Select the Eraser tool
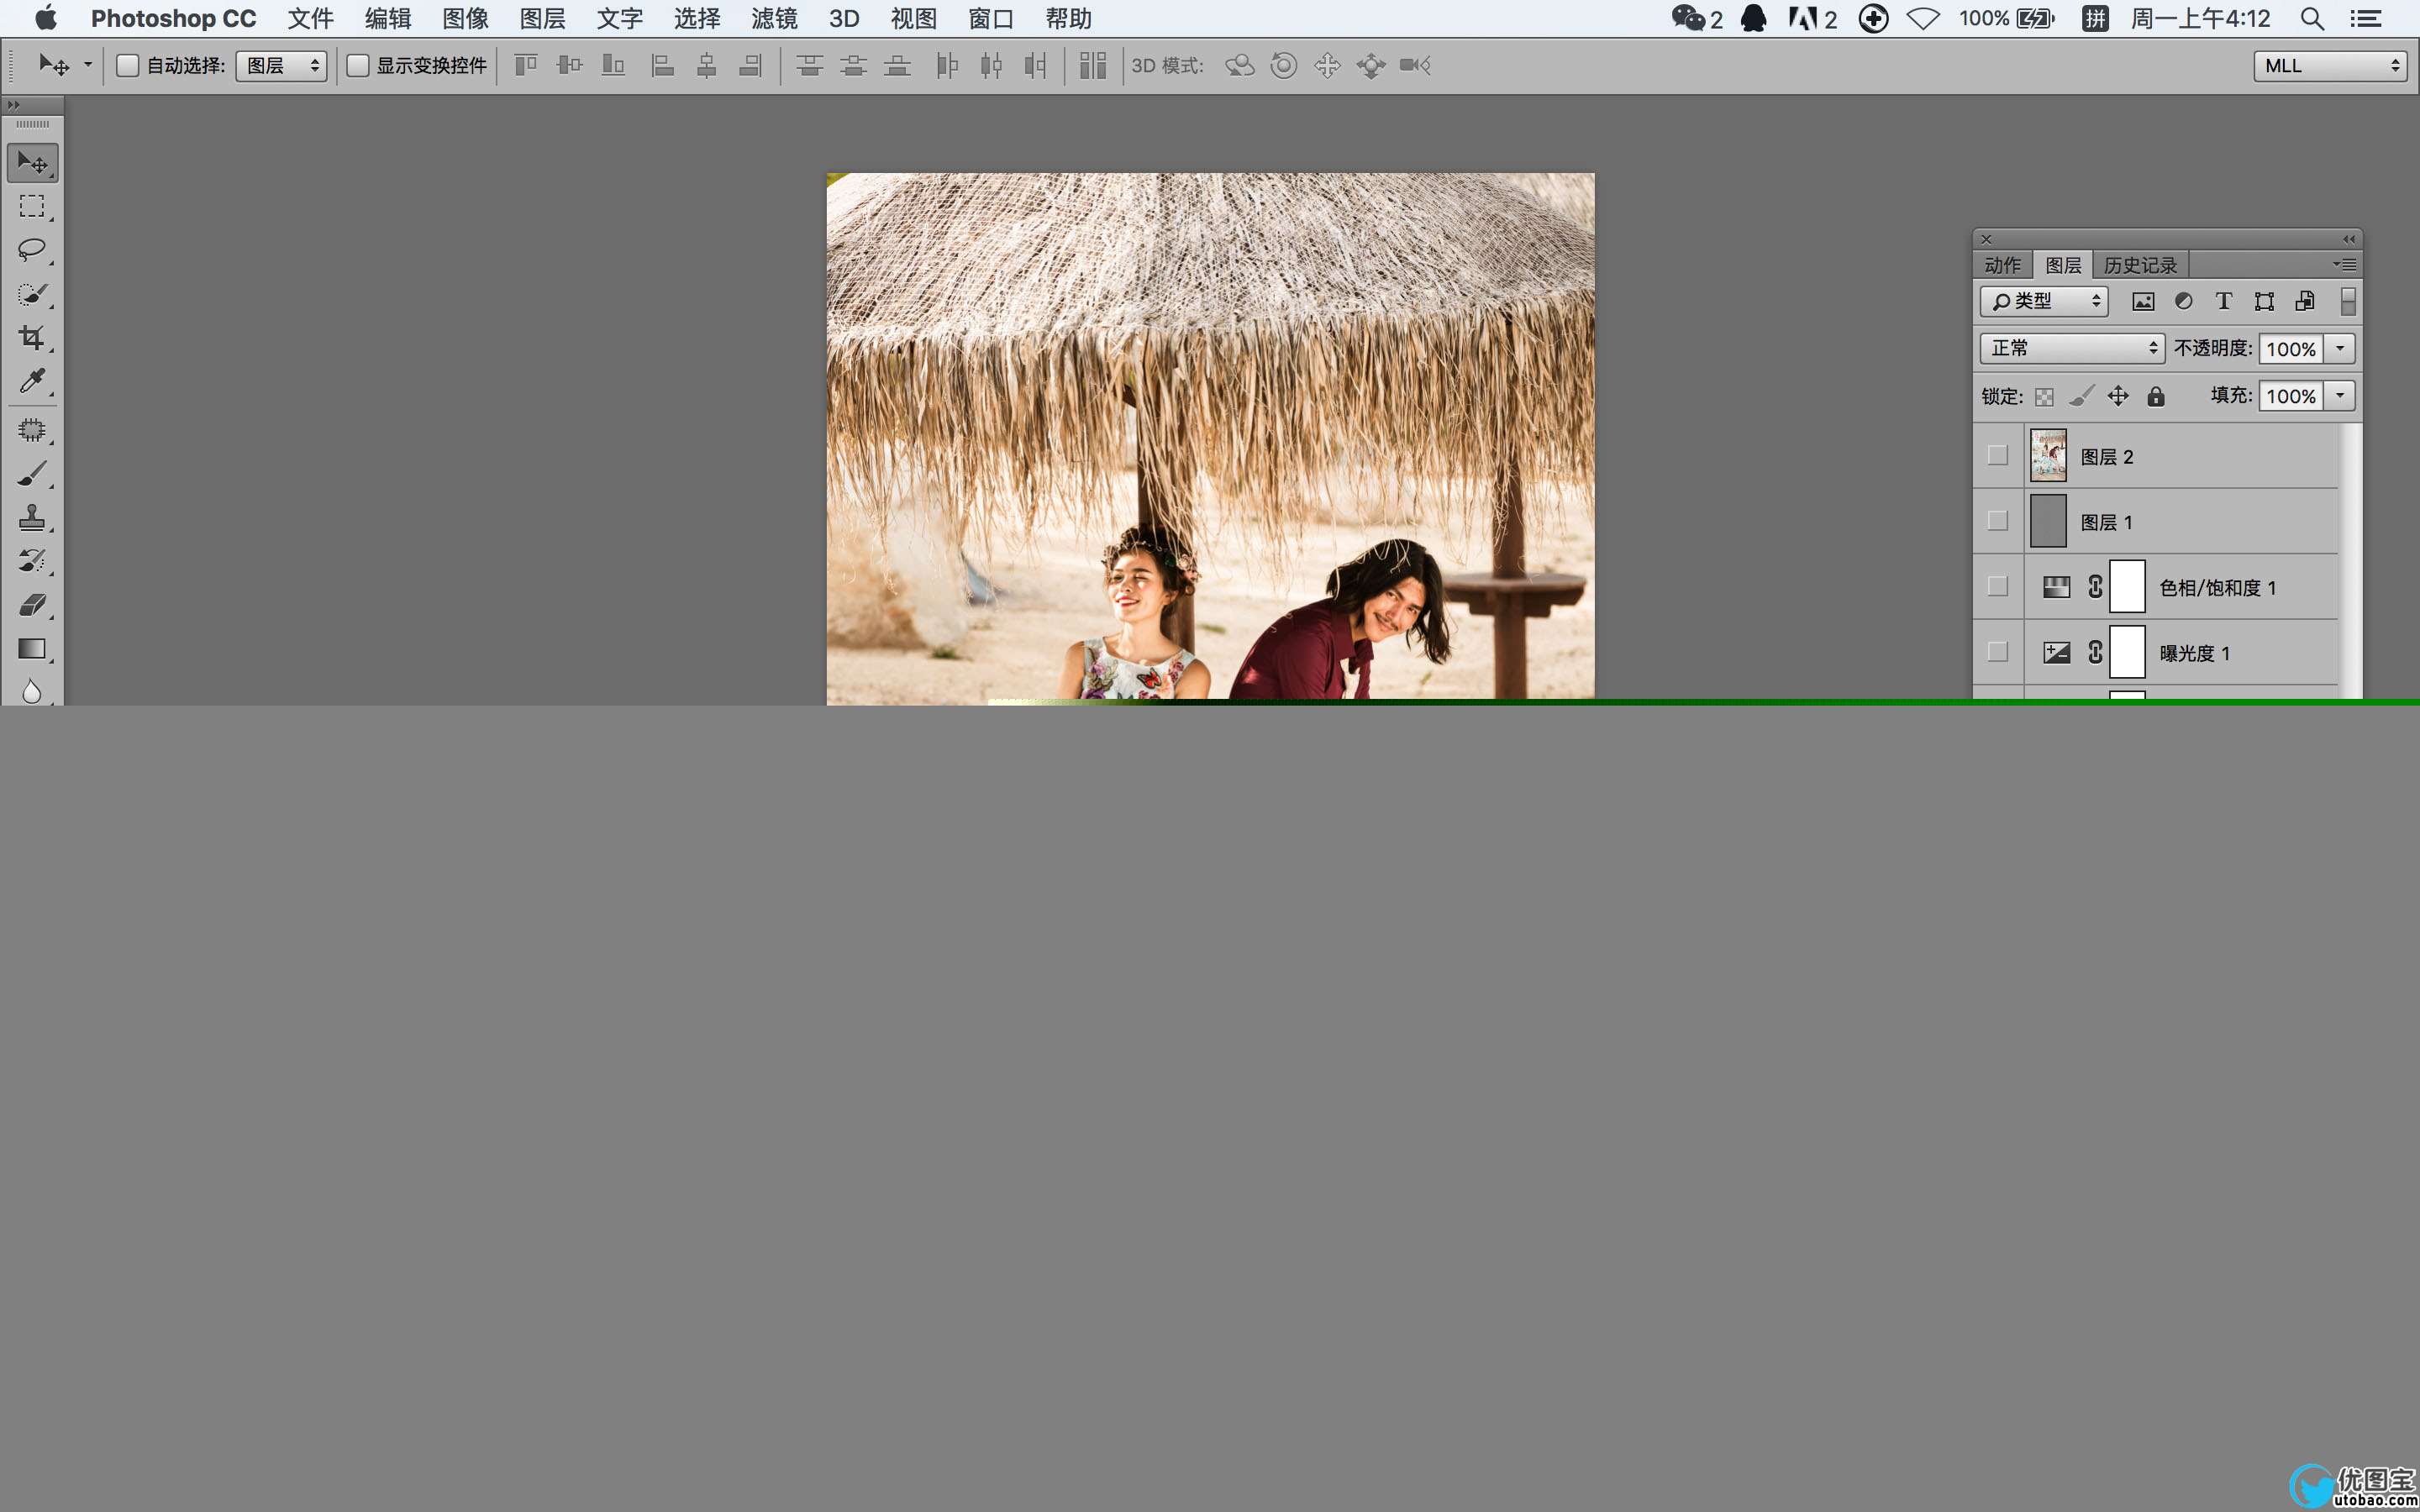2420x1512 pixels. pos(32,604)
